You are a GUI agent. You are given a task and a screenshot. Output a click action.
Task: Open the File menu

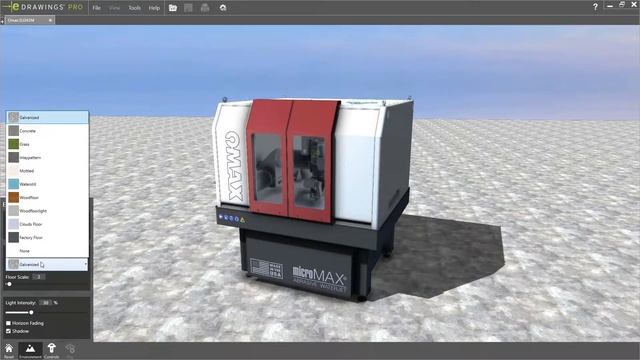pyautogui.click(x=96, y=8)
